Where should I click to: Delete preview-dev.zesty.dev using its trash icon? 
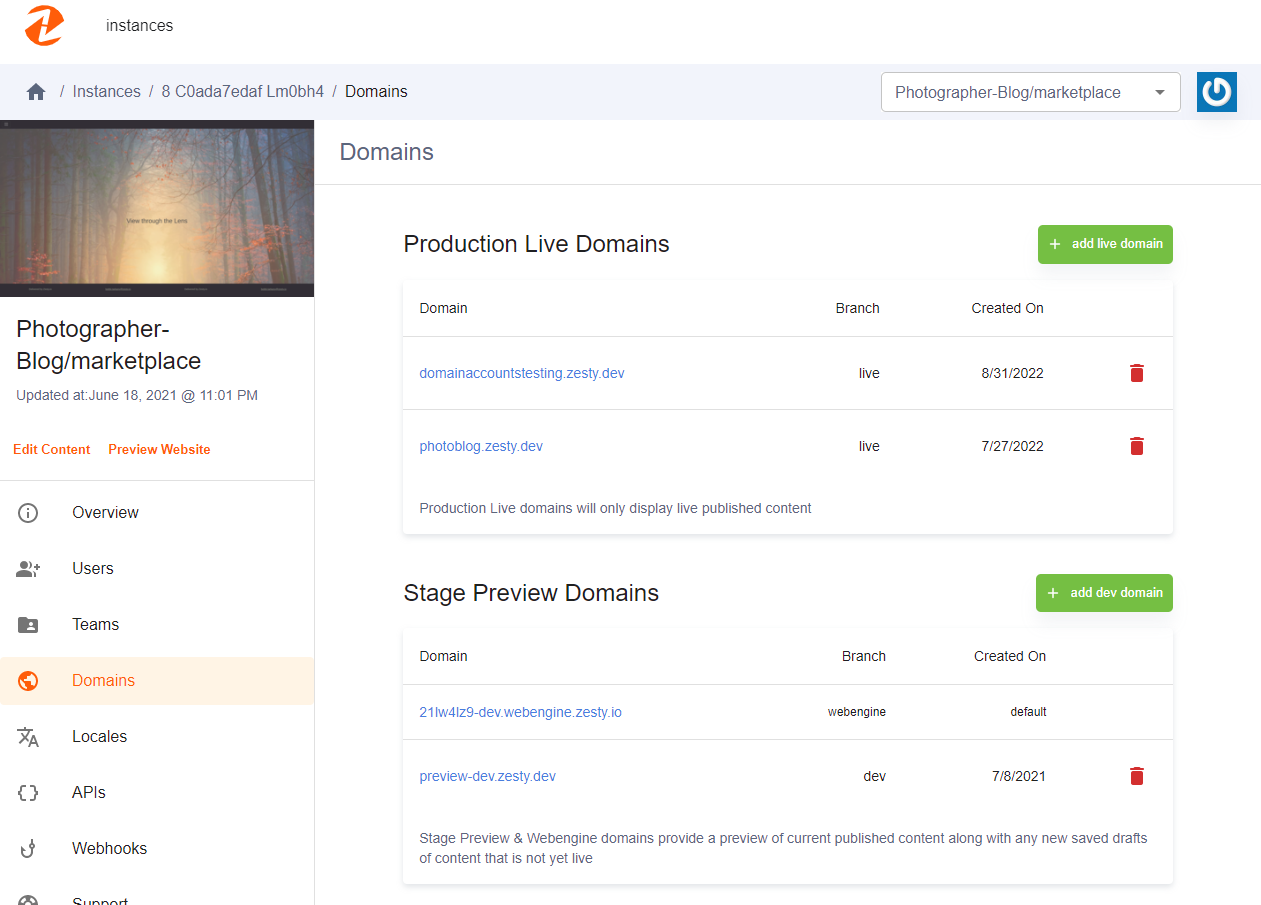1136,775
